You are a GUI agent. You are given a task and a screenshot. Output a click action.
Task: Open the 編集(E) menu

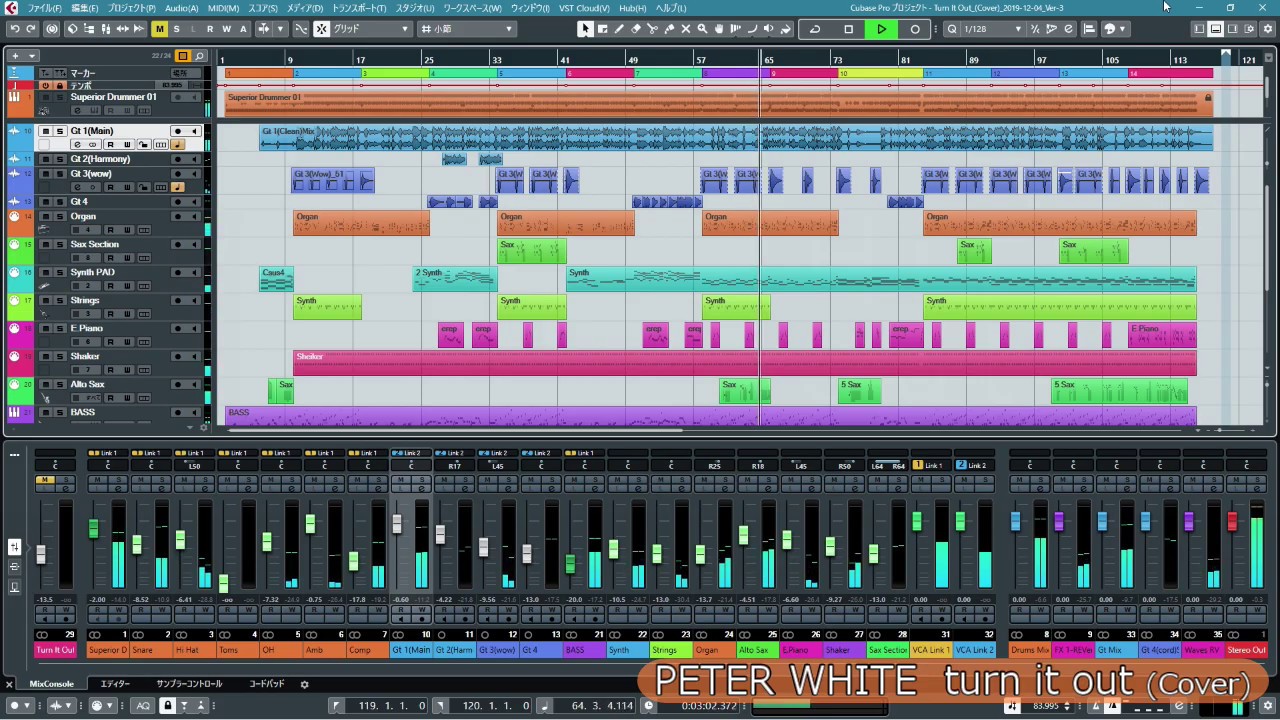(x=84, y=8)
